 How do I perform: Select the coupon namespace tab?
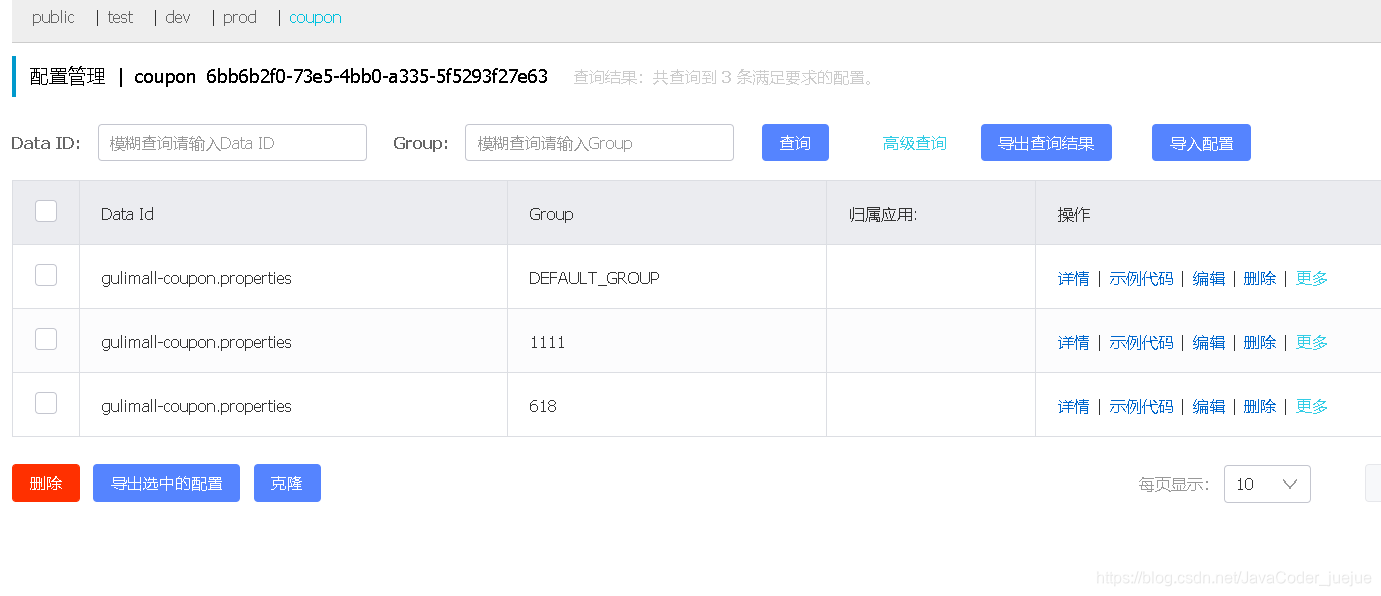coord(315,17)
